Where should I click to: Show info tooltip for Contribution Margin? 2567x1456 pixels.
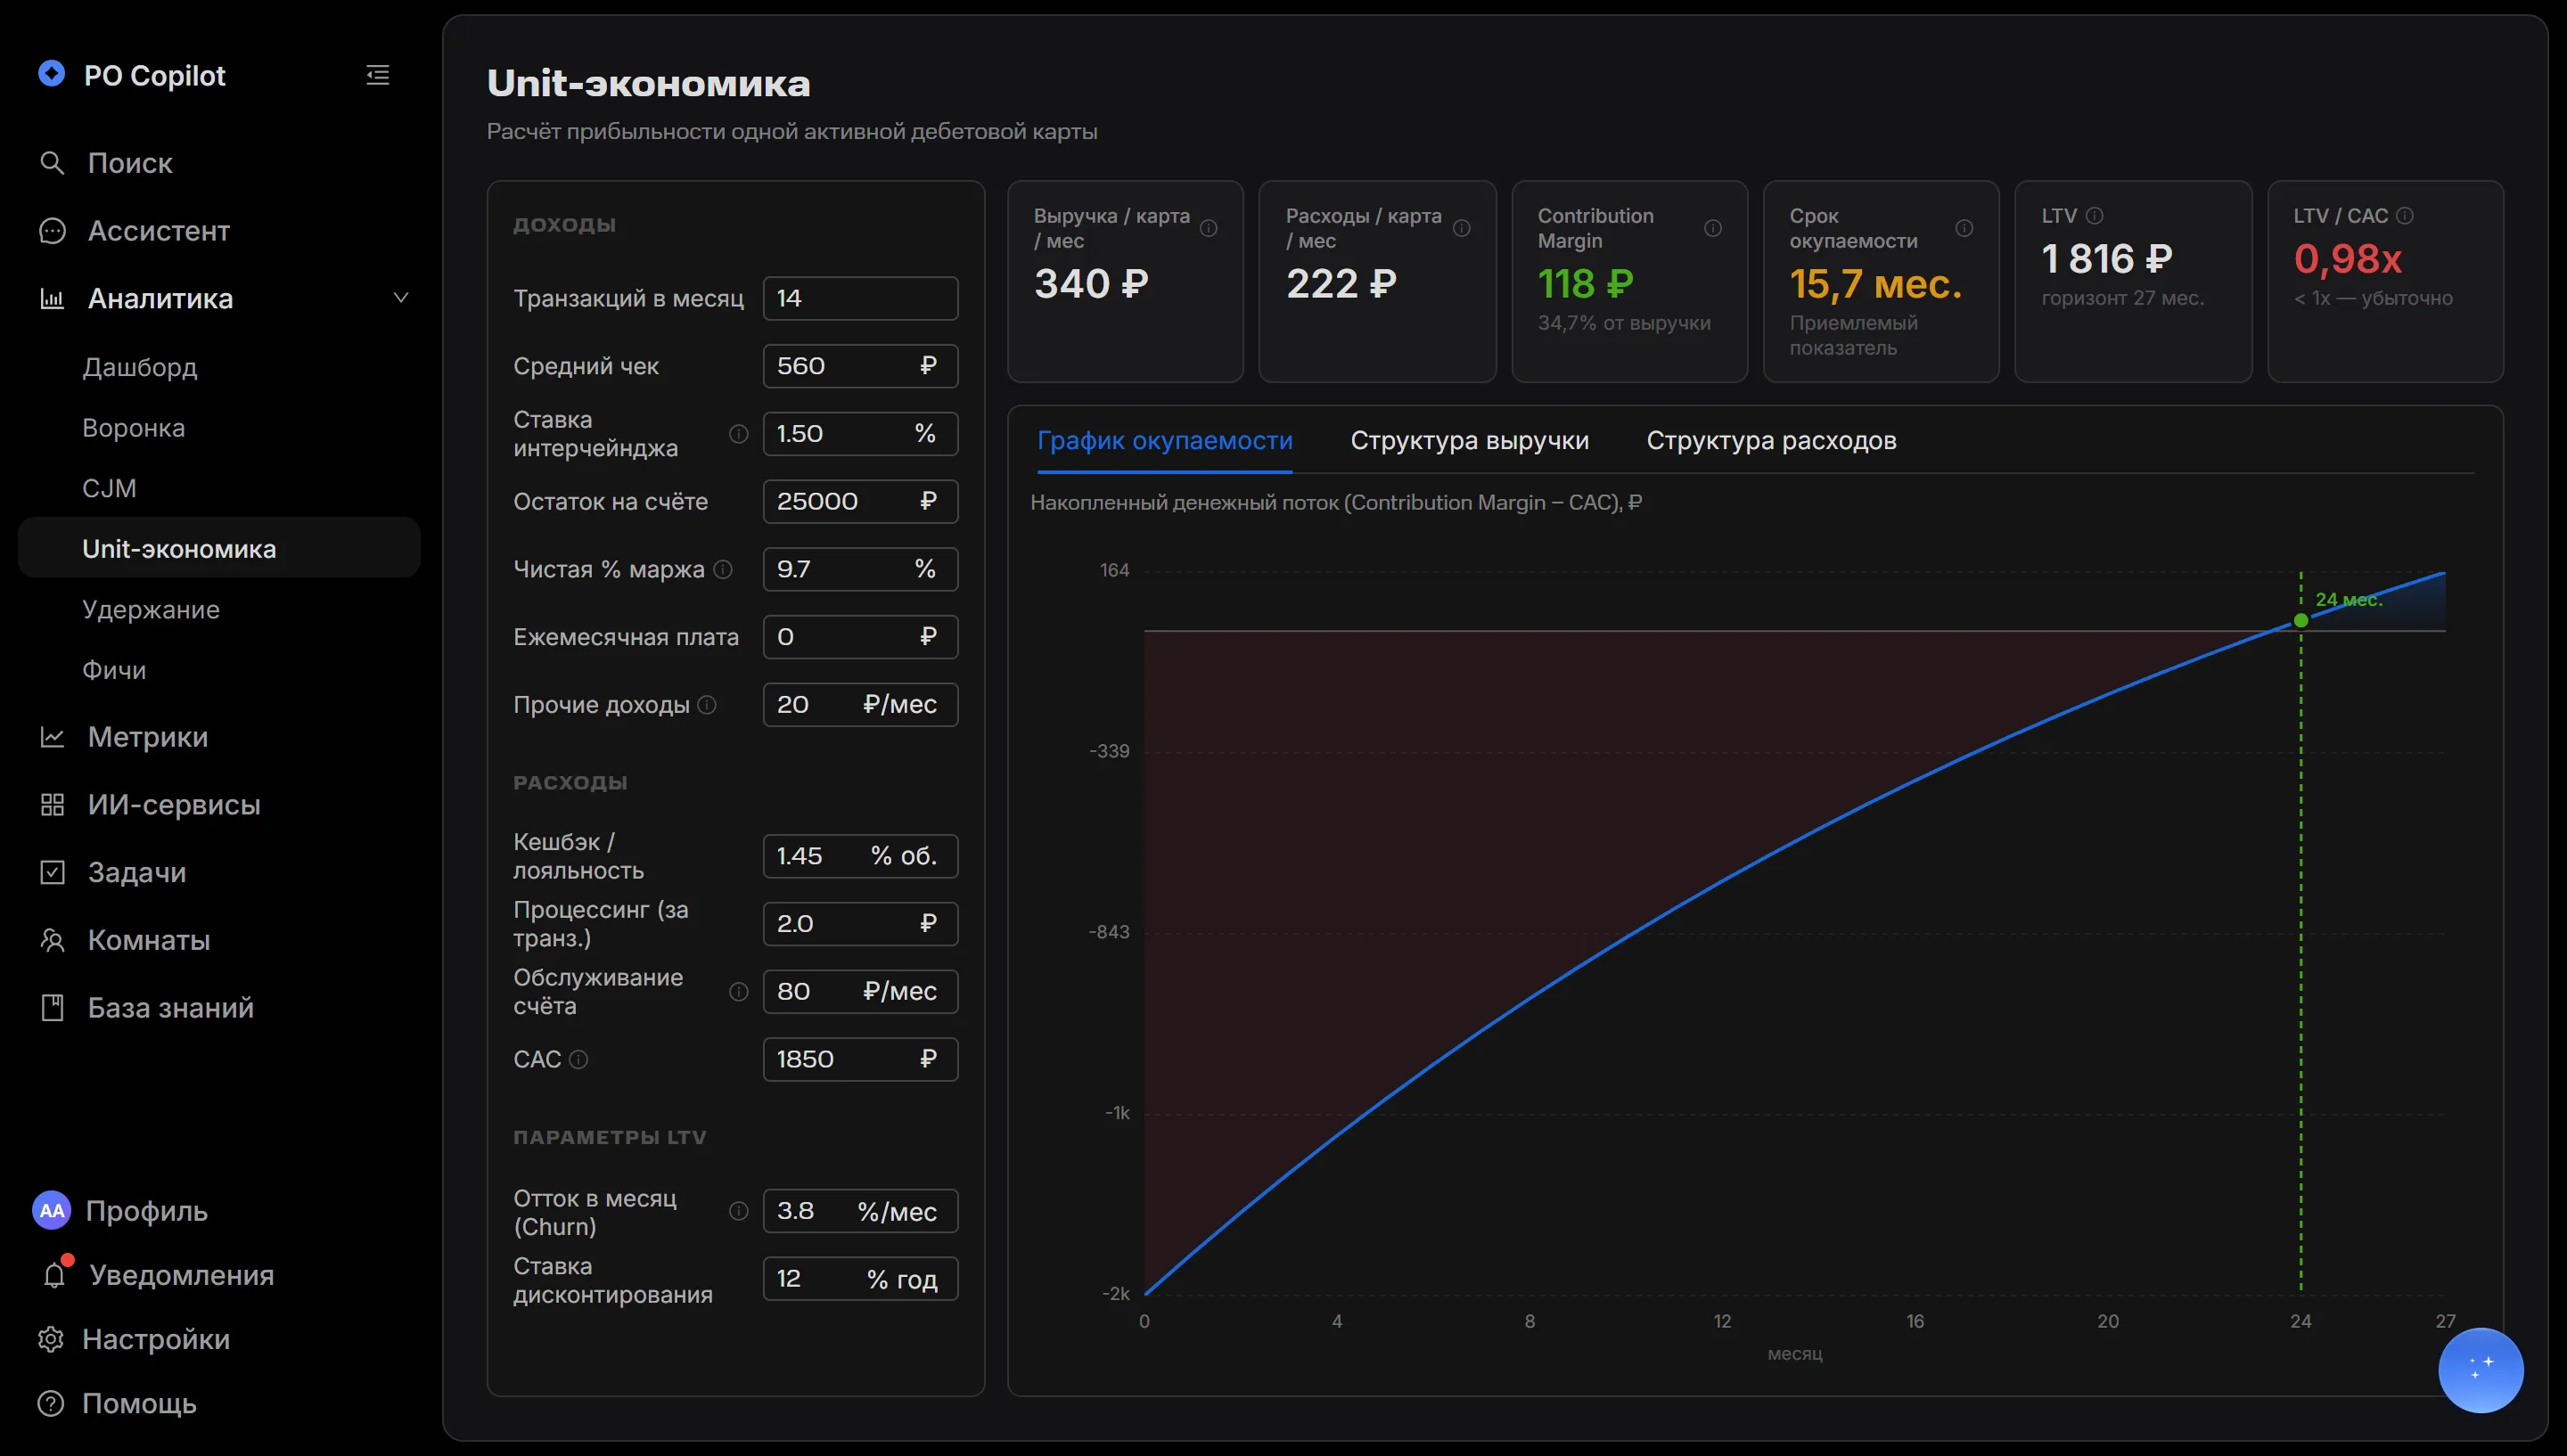(x=1712, y=228)
